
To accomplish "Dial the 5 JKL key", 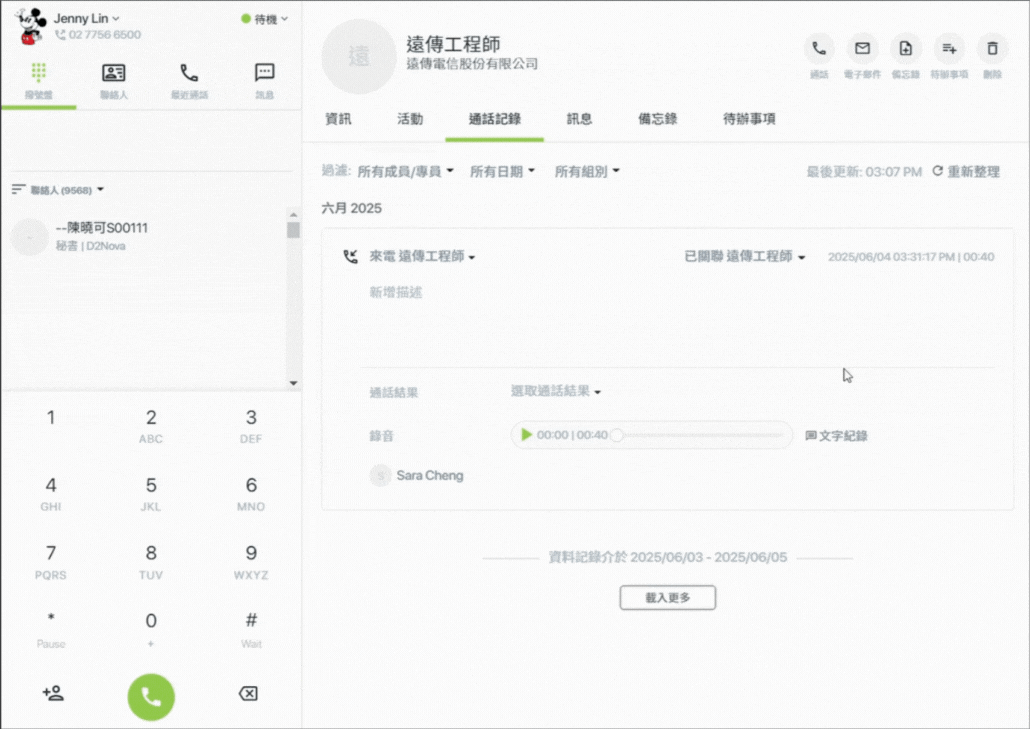I will click(151, 494).
